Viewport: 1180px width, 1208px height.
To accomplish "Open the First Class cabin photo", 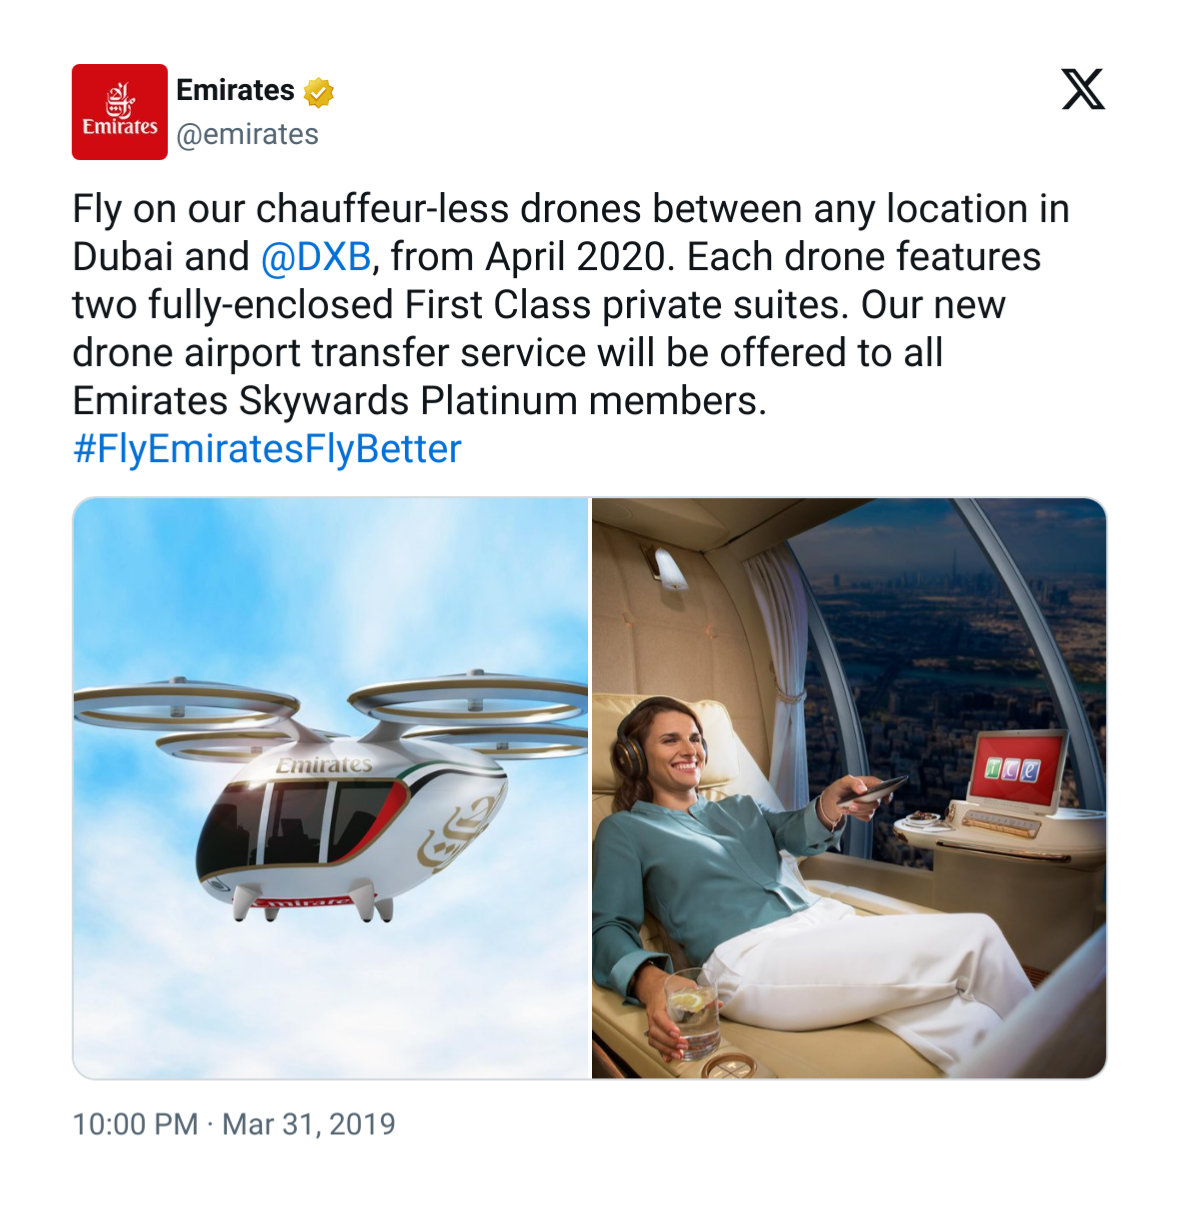I will 849,788.
